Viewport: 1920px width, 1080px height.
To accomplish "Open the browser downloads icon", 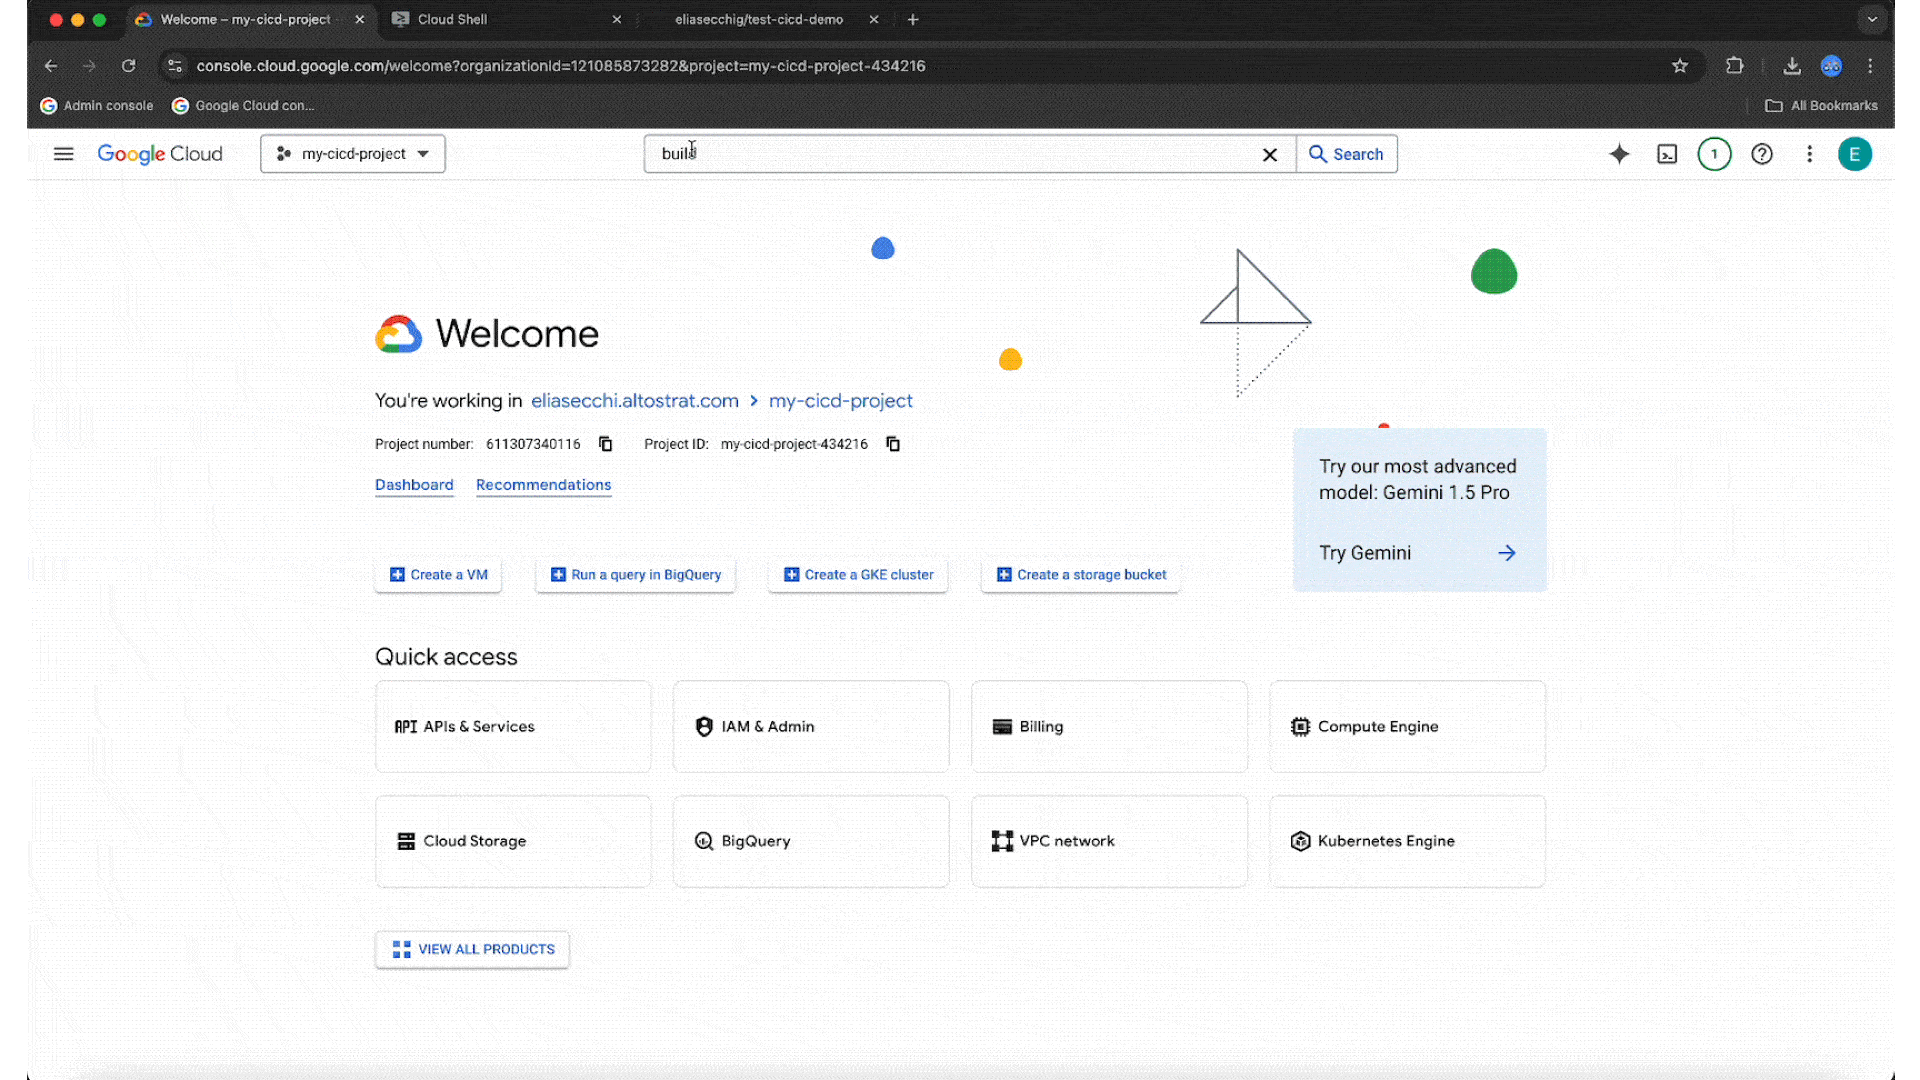I will tap(1792, 66).
